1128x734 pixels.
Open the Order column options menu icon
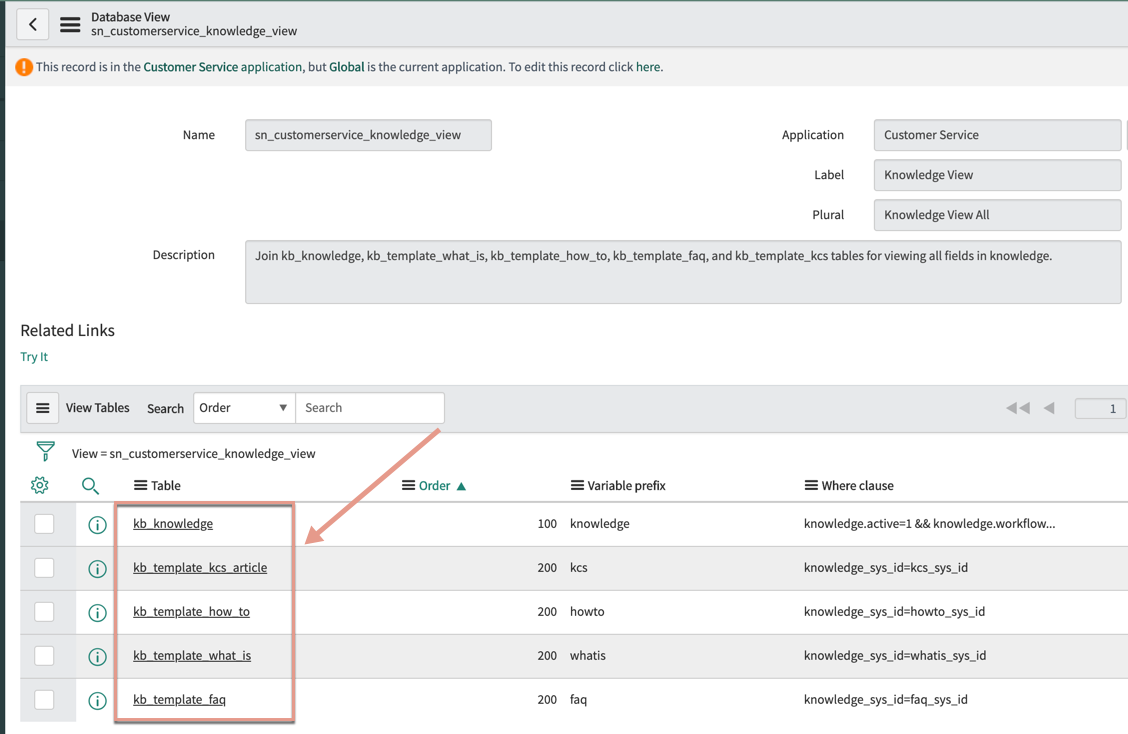(408, 486)
